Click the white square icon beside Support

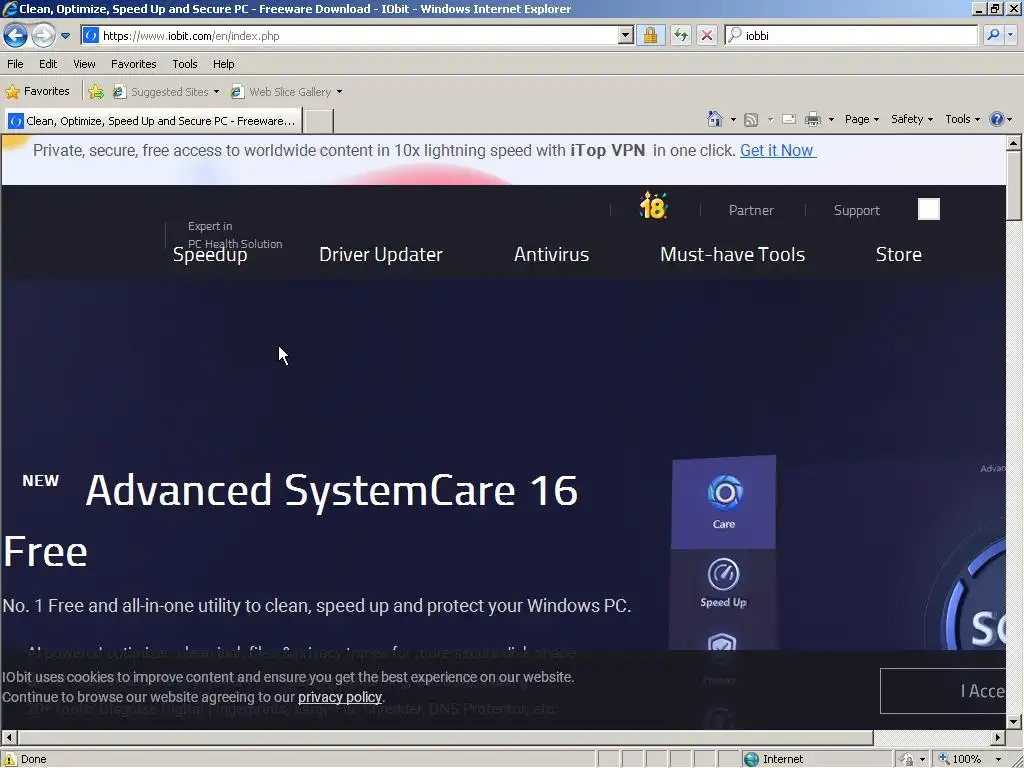click(x=929, y=209)
